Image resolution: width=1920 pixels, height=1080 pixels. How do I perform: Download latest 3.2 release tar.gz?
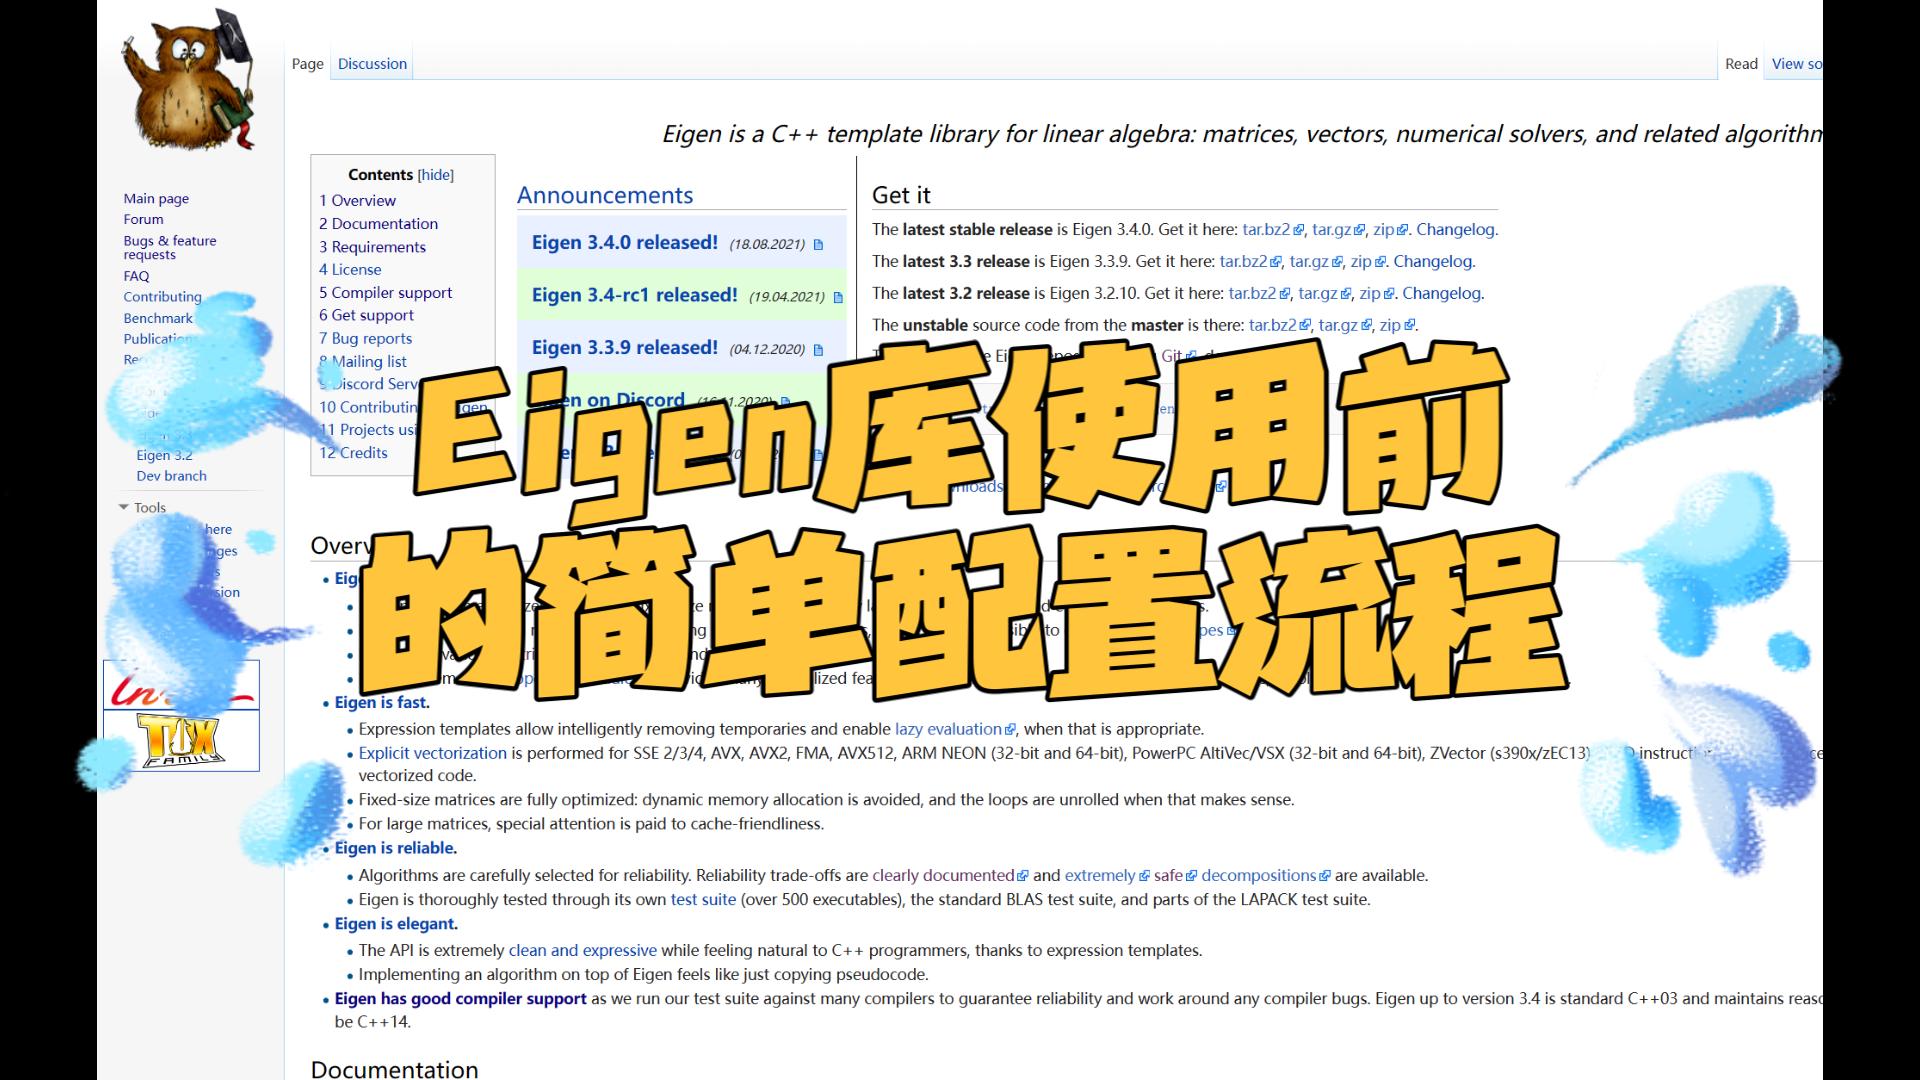[x=1324, y=294]
